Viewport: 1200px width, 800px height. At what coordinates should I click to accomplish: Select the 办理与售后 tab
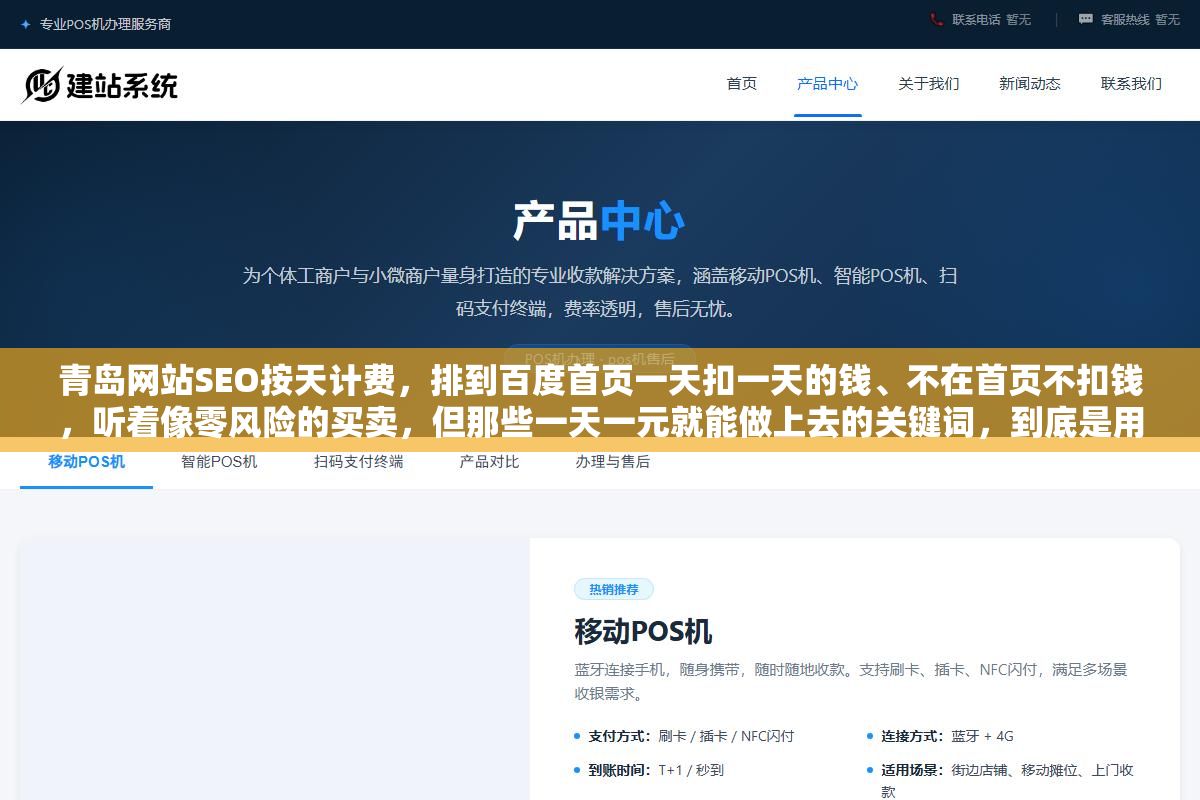coord(613,462)
